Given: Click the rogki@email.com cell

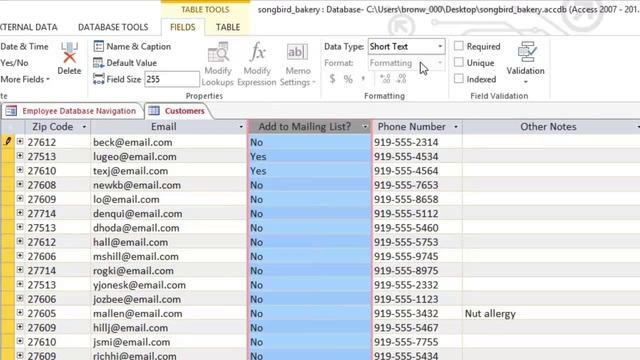Looking at the screenshot, I should 169,271.
